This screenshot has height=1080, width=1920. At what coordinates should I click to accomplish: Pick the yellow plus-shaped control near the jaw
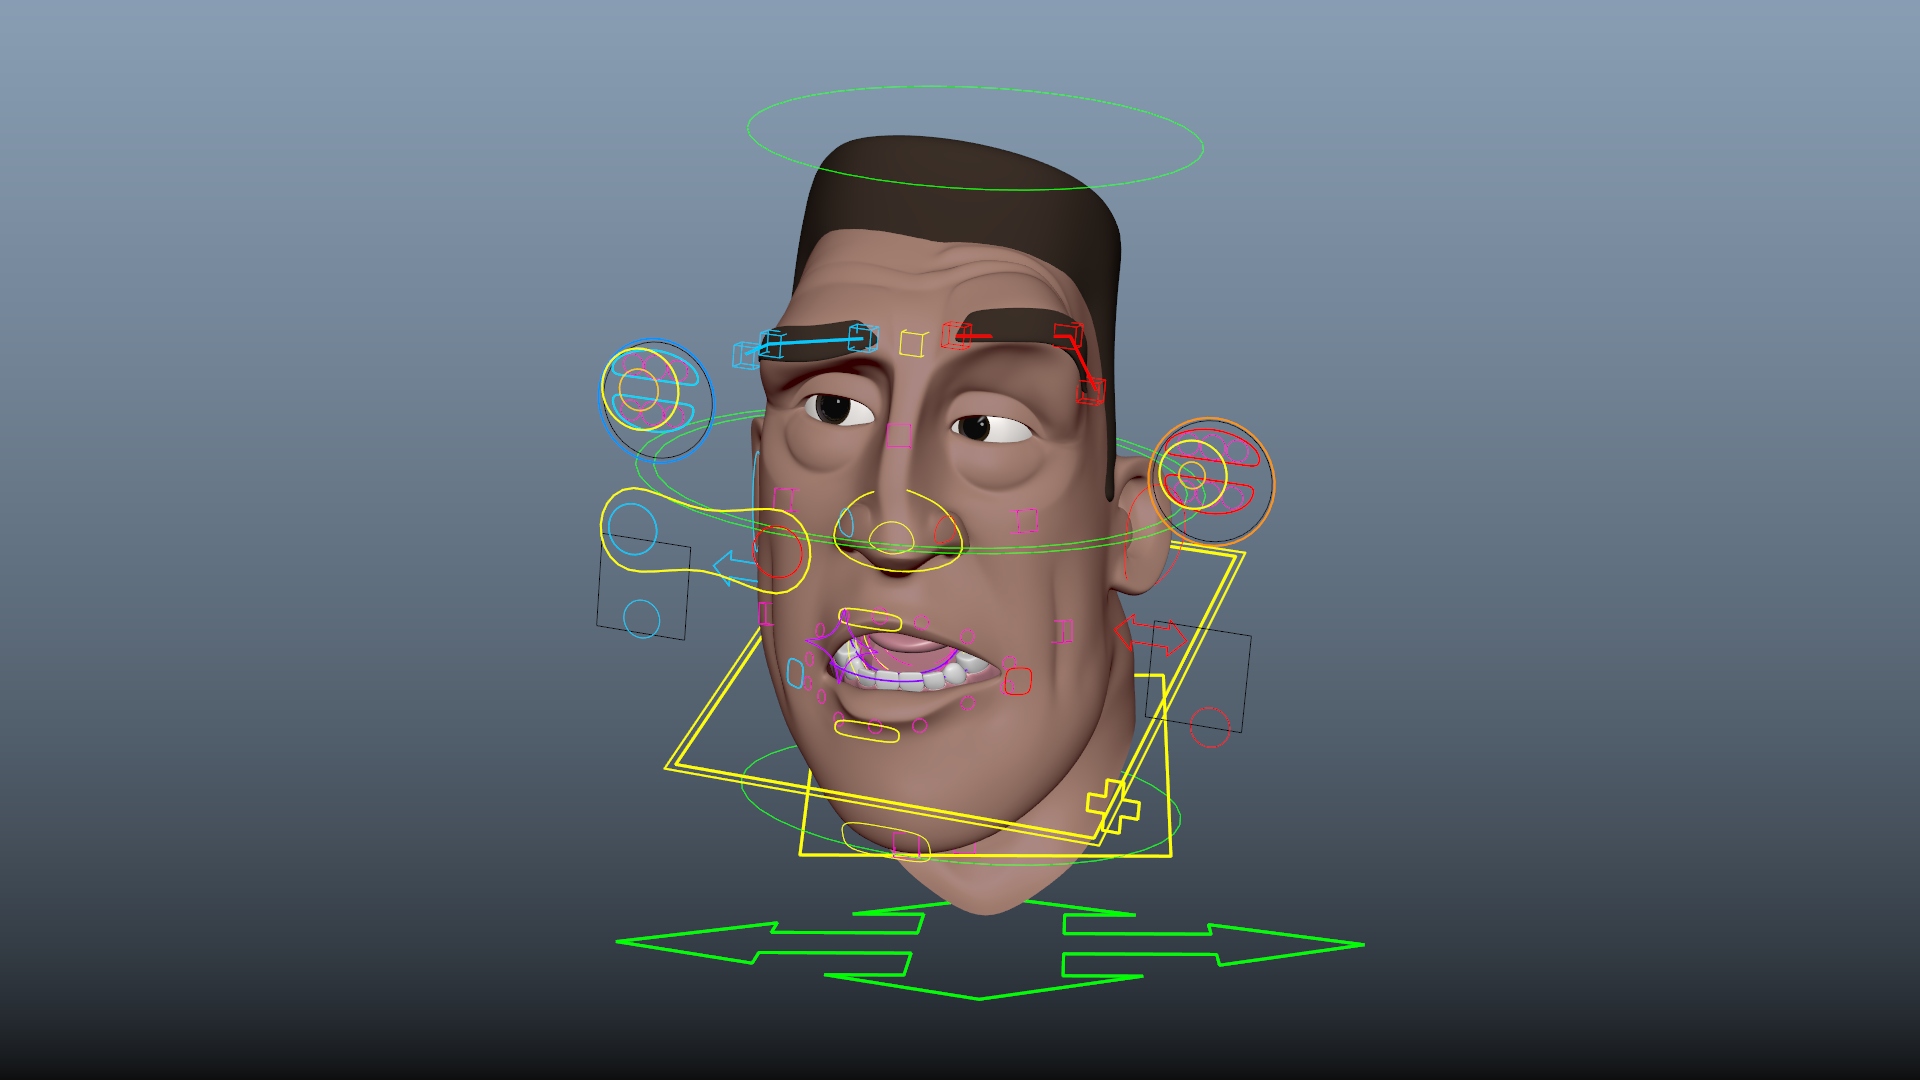tap(1113, 805)
